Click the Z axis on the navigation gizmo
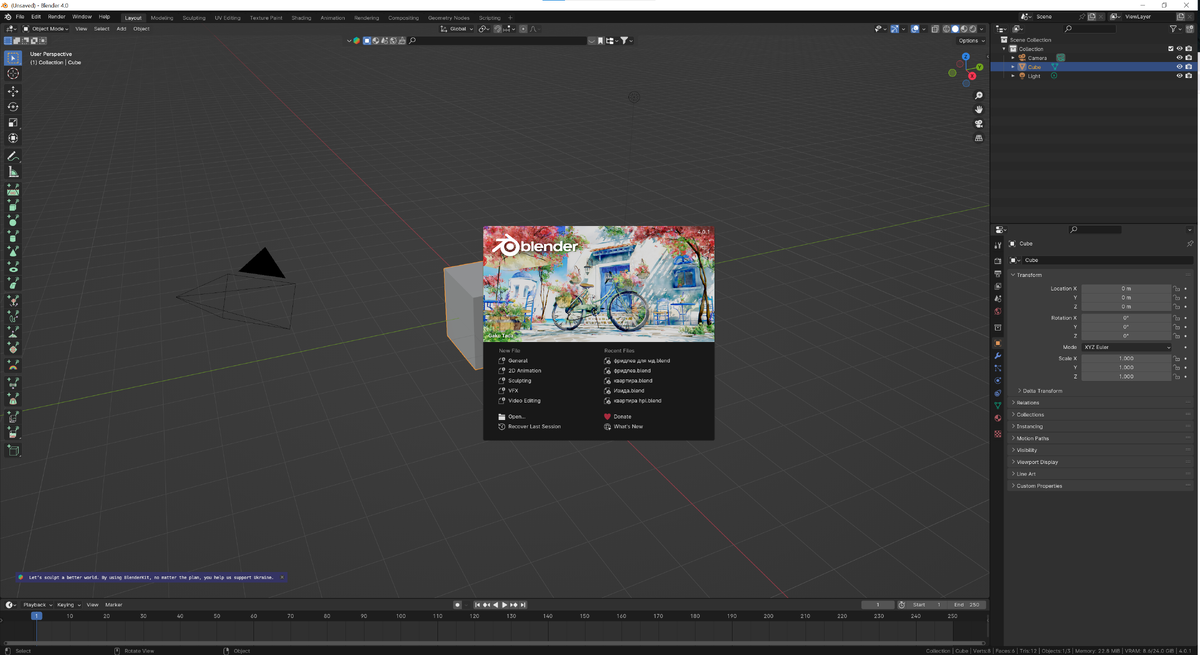Screen dimensions: 1200x655 coord(966,57)
